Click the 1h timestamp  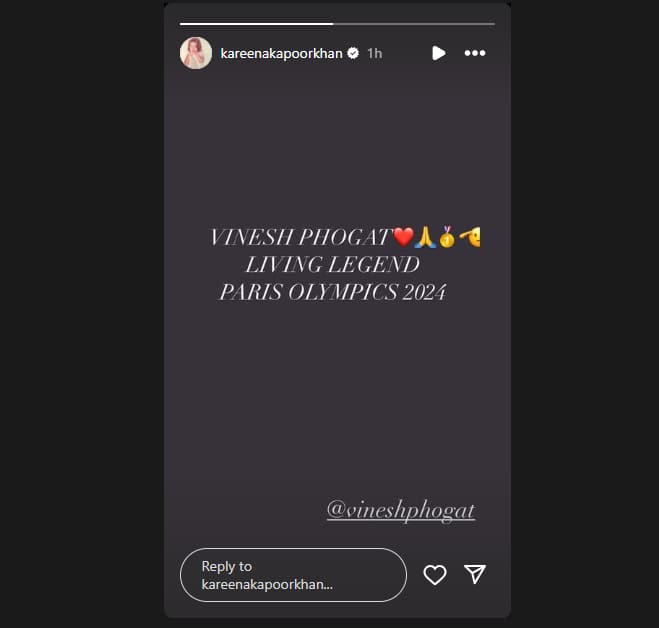(x=374, y=53)
